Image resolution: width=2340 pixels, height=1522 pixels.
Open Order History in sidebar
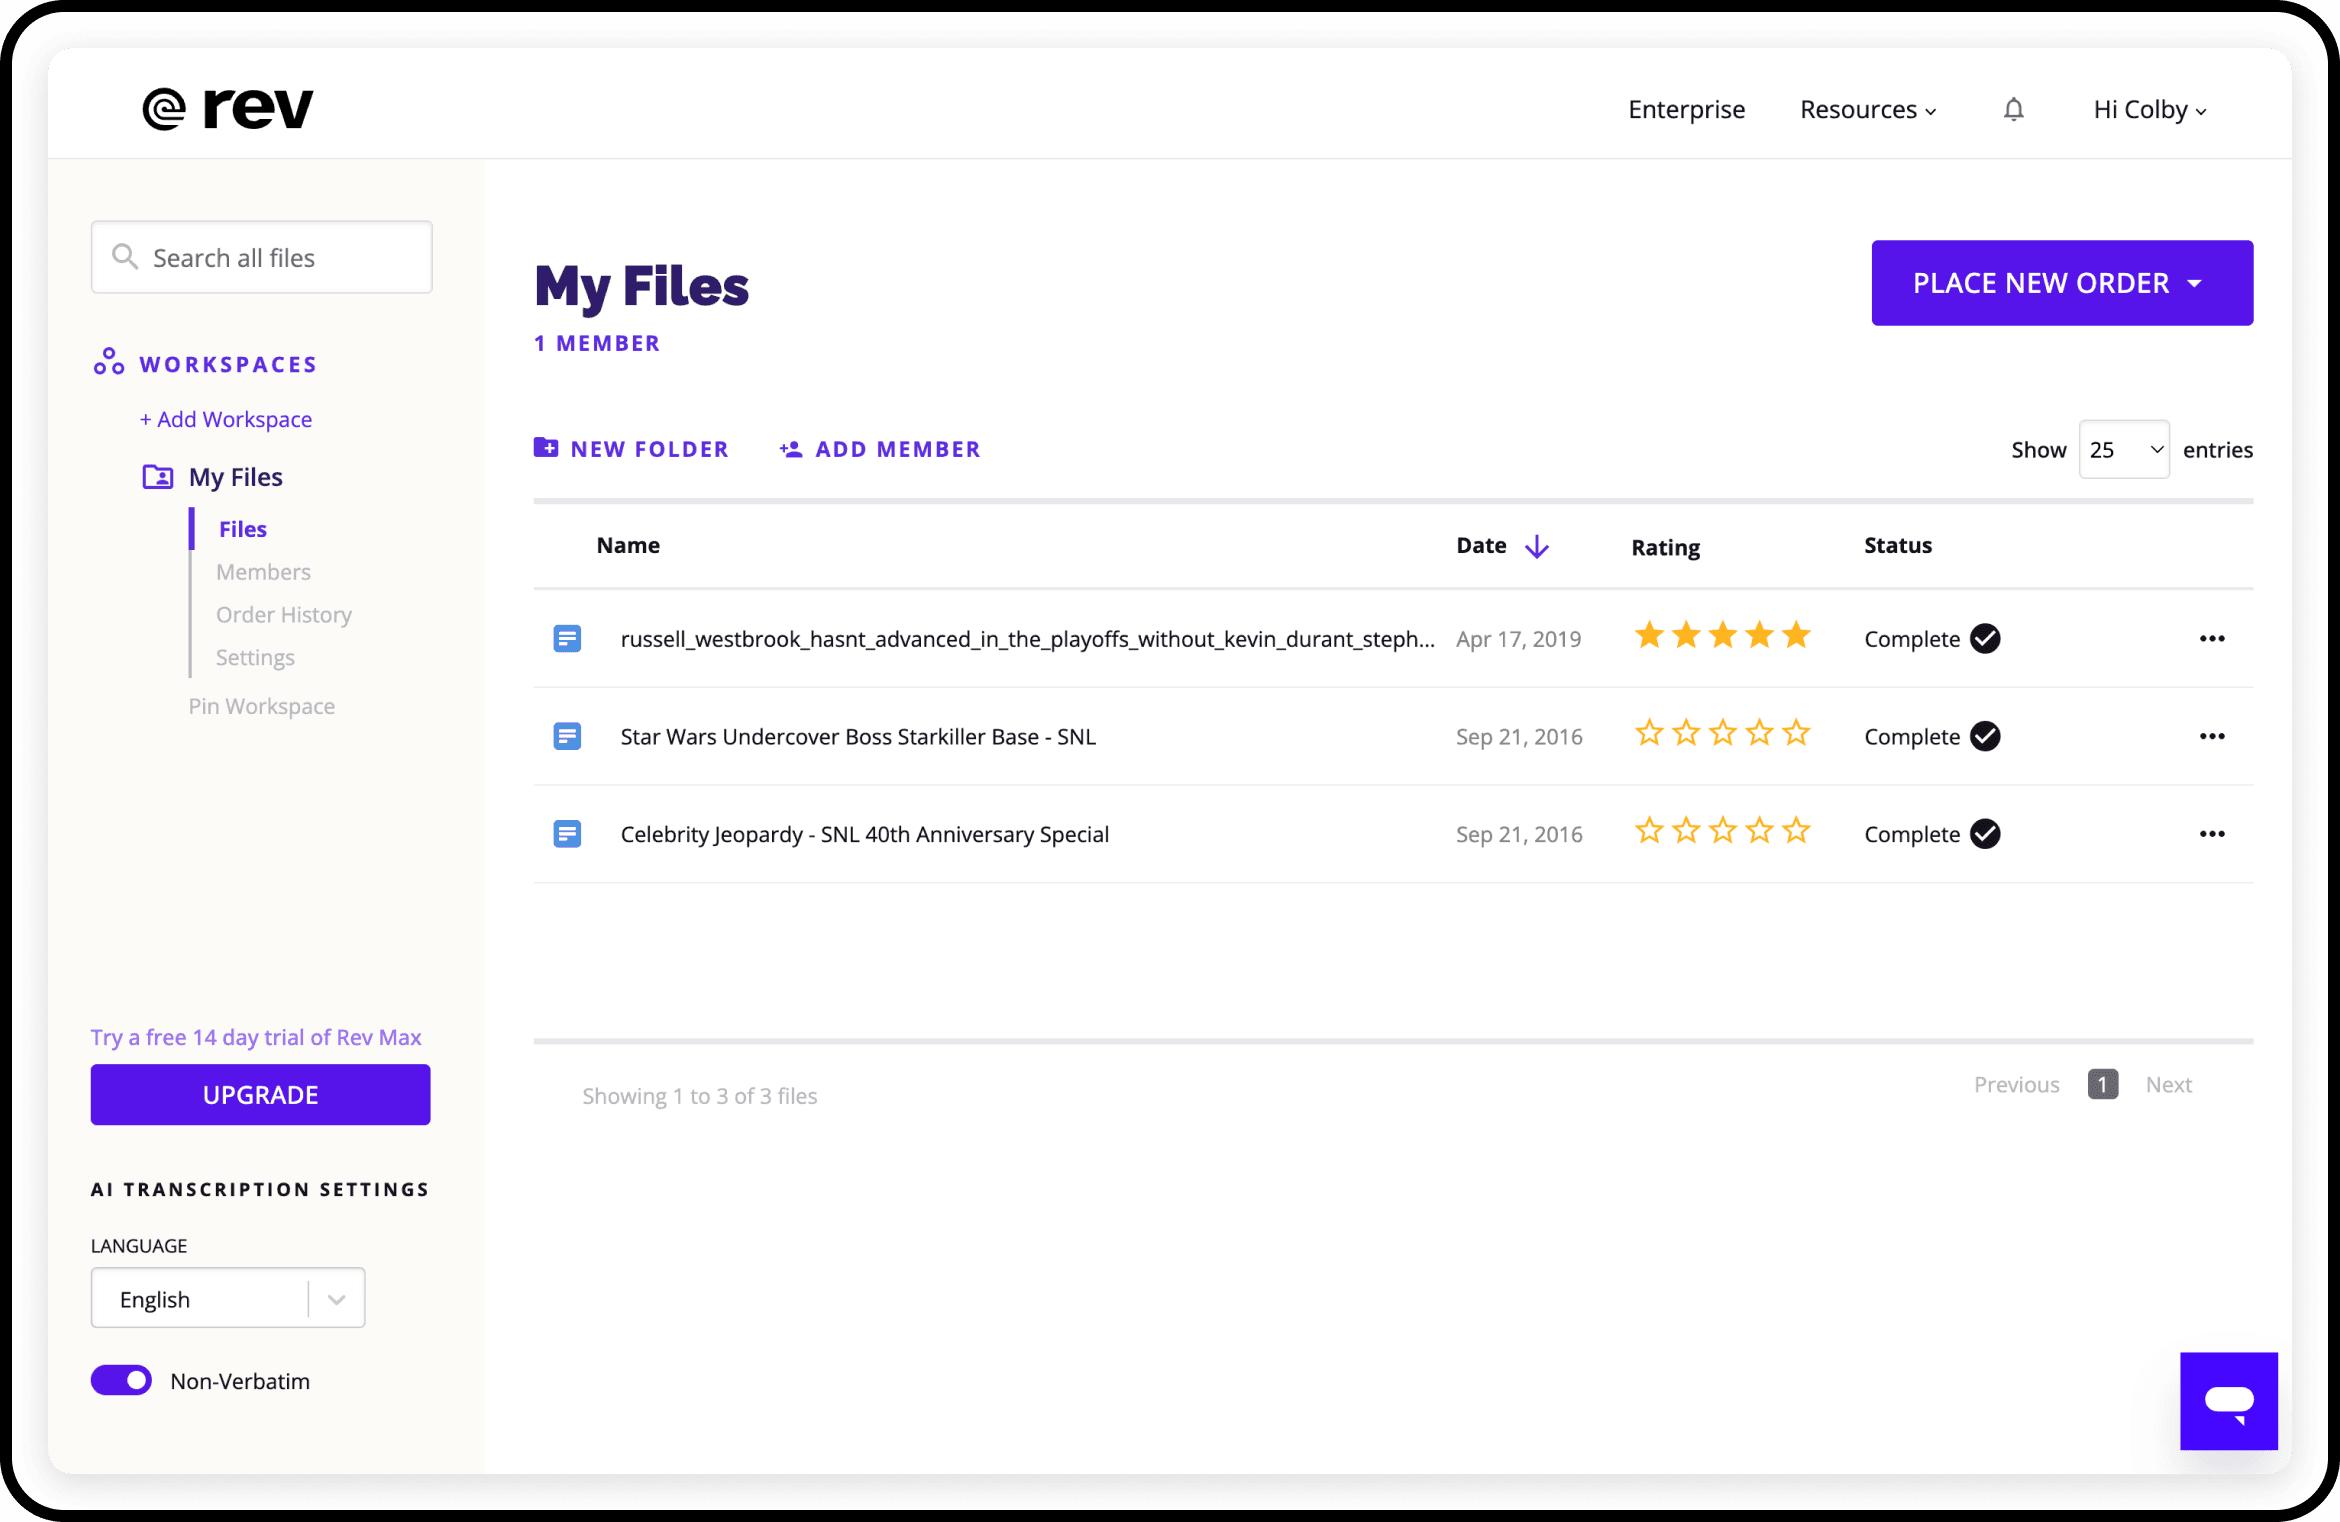284,615
